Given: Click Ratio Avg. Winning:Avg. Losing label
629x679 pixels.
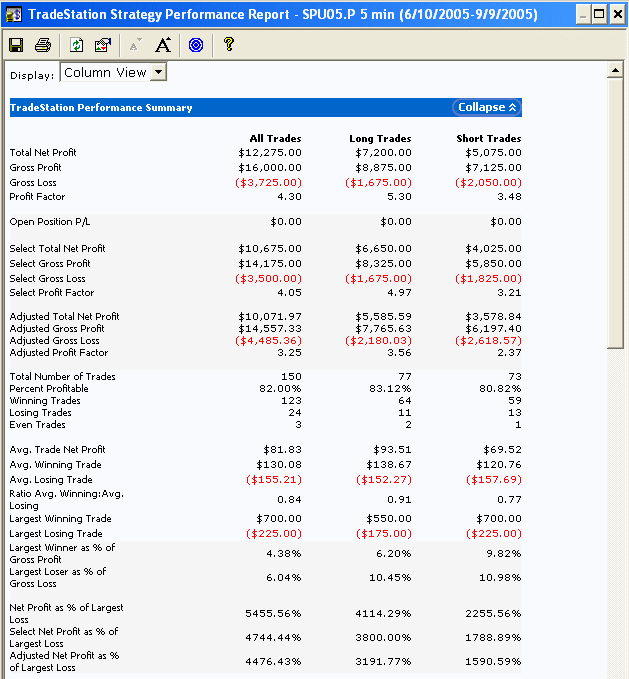Looking at the screenshot, I should click(67, 500).
